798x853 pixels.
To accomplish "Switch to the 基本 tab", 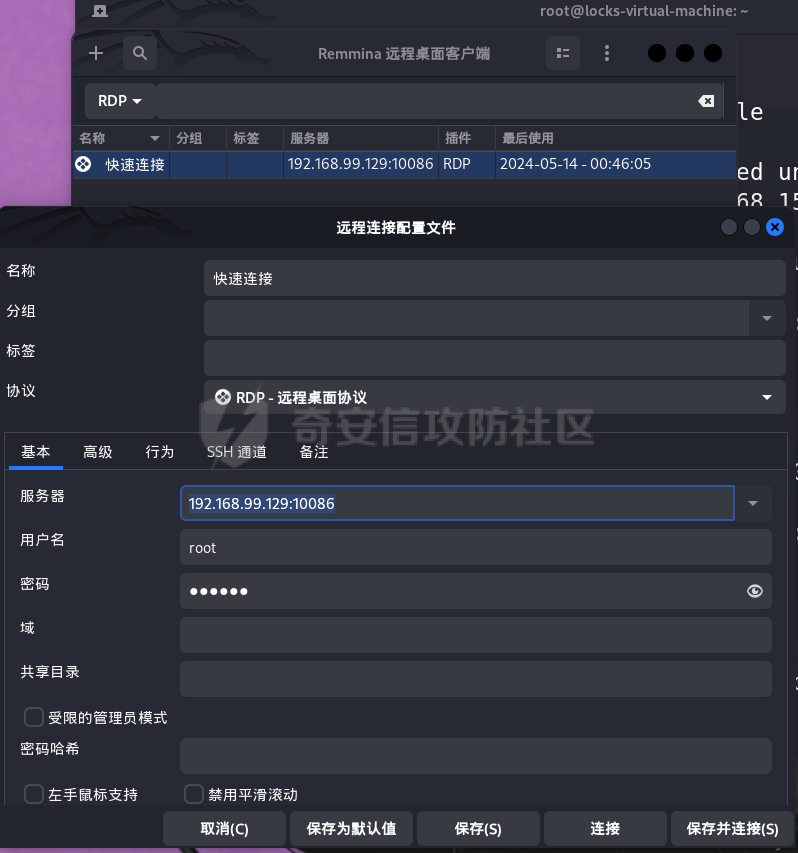I will [x=36, y=452].
